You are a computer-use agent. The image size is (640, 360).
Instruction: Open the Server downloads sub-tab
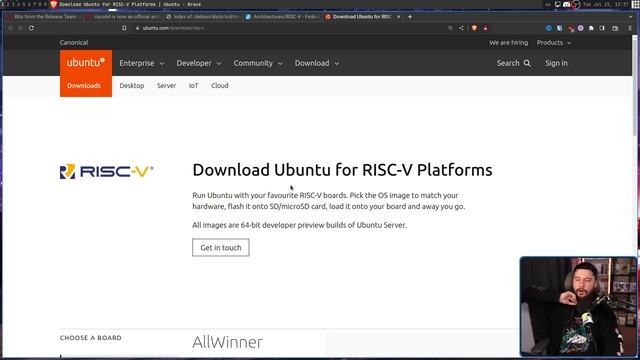(x=167, y=86)
